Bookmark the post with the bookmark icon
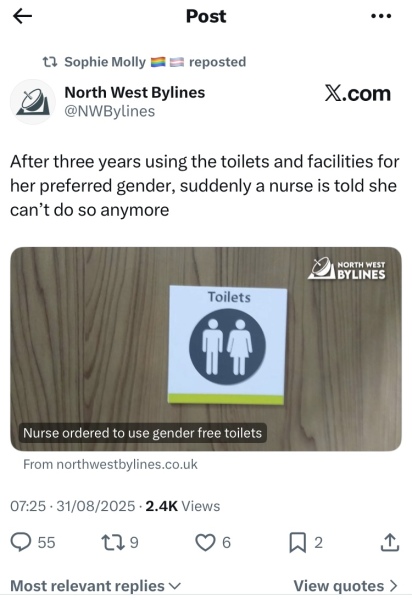Viewport: 412px width, 600px height. point(298,543)
